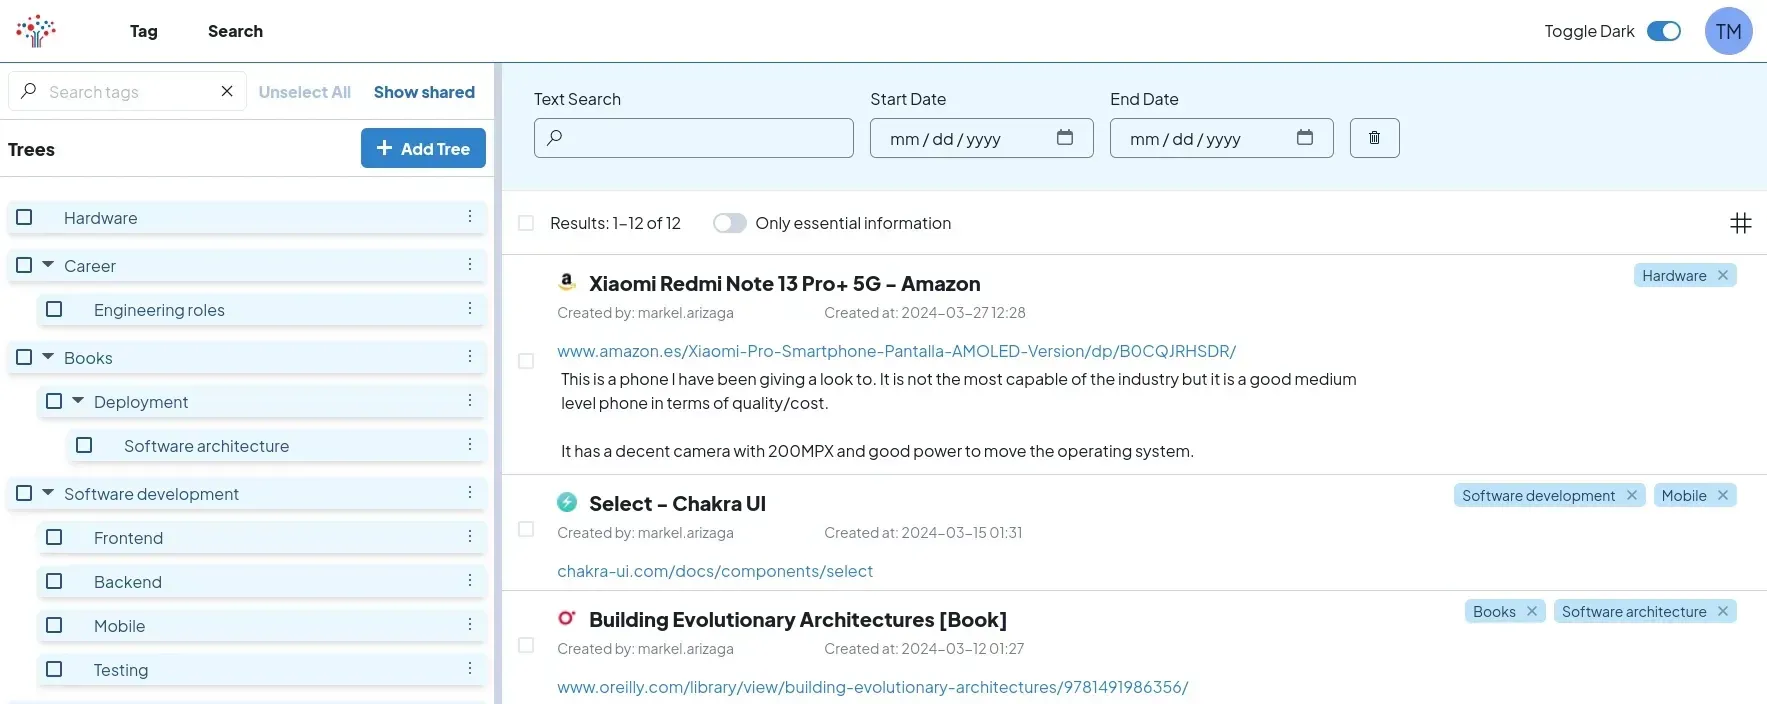The image size is (1767, 704).
Task: Tick the Frontend tag checkbox
Action: pos(54,538)
